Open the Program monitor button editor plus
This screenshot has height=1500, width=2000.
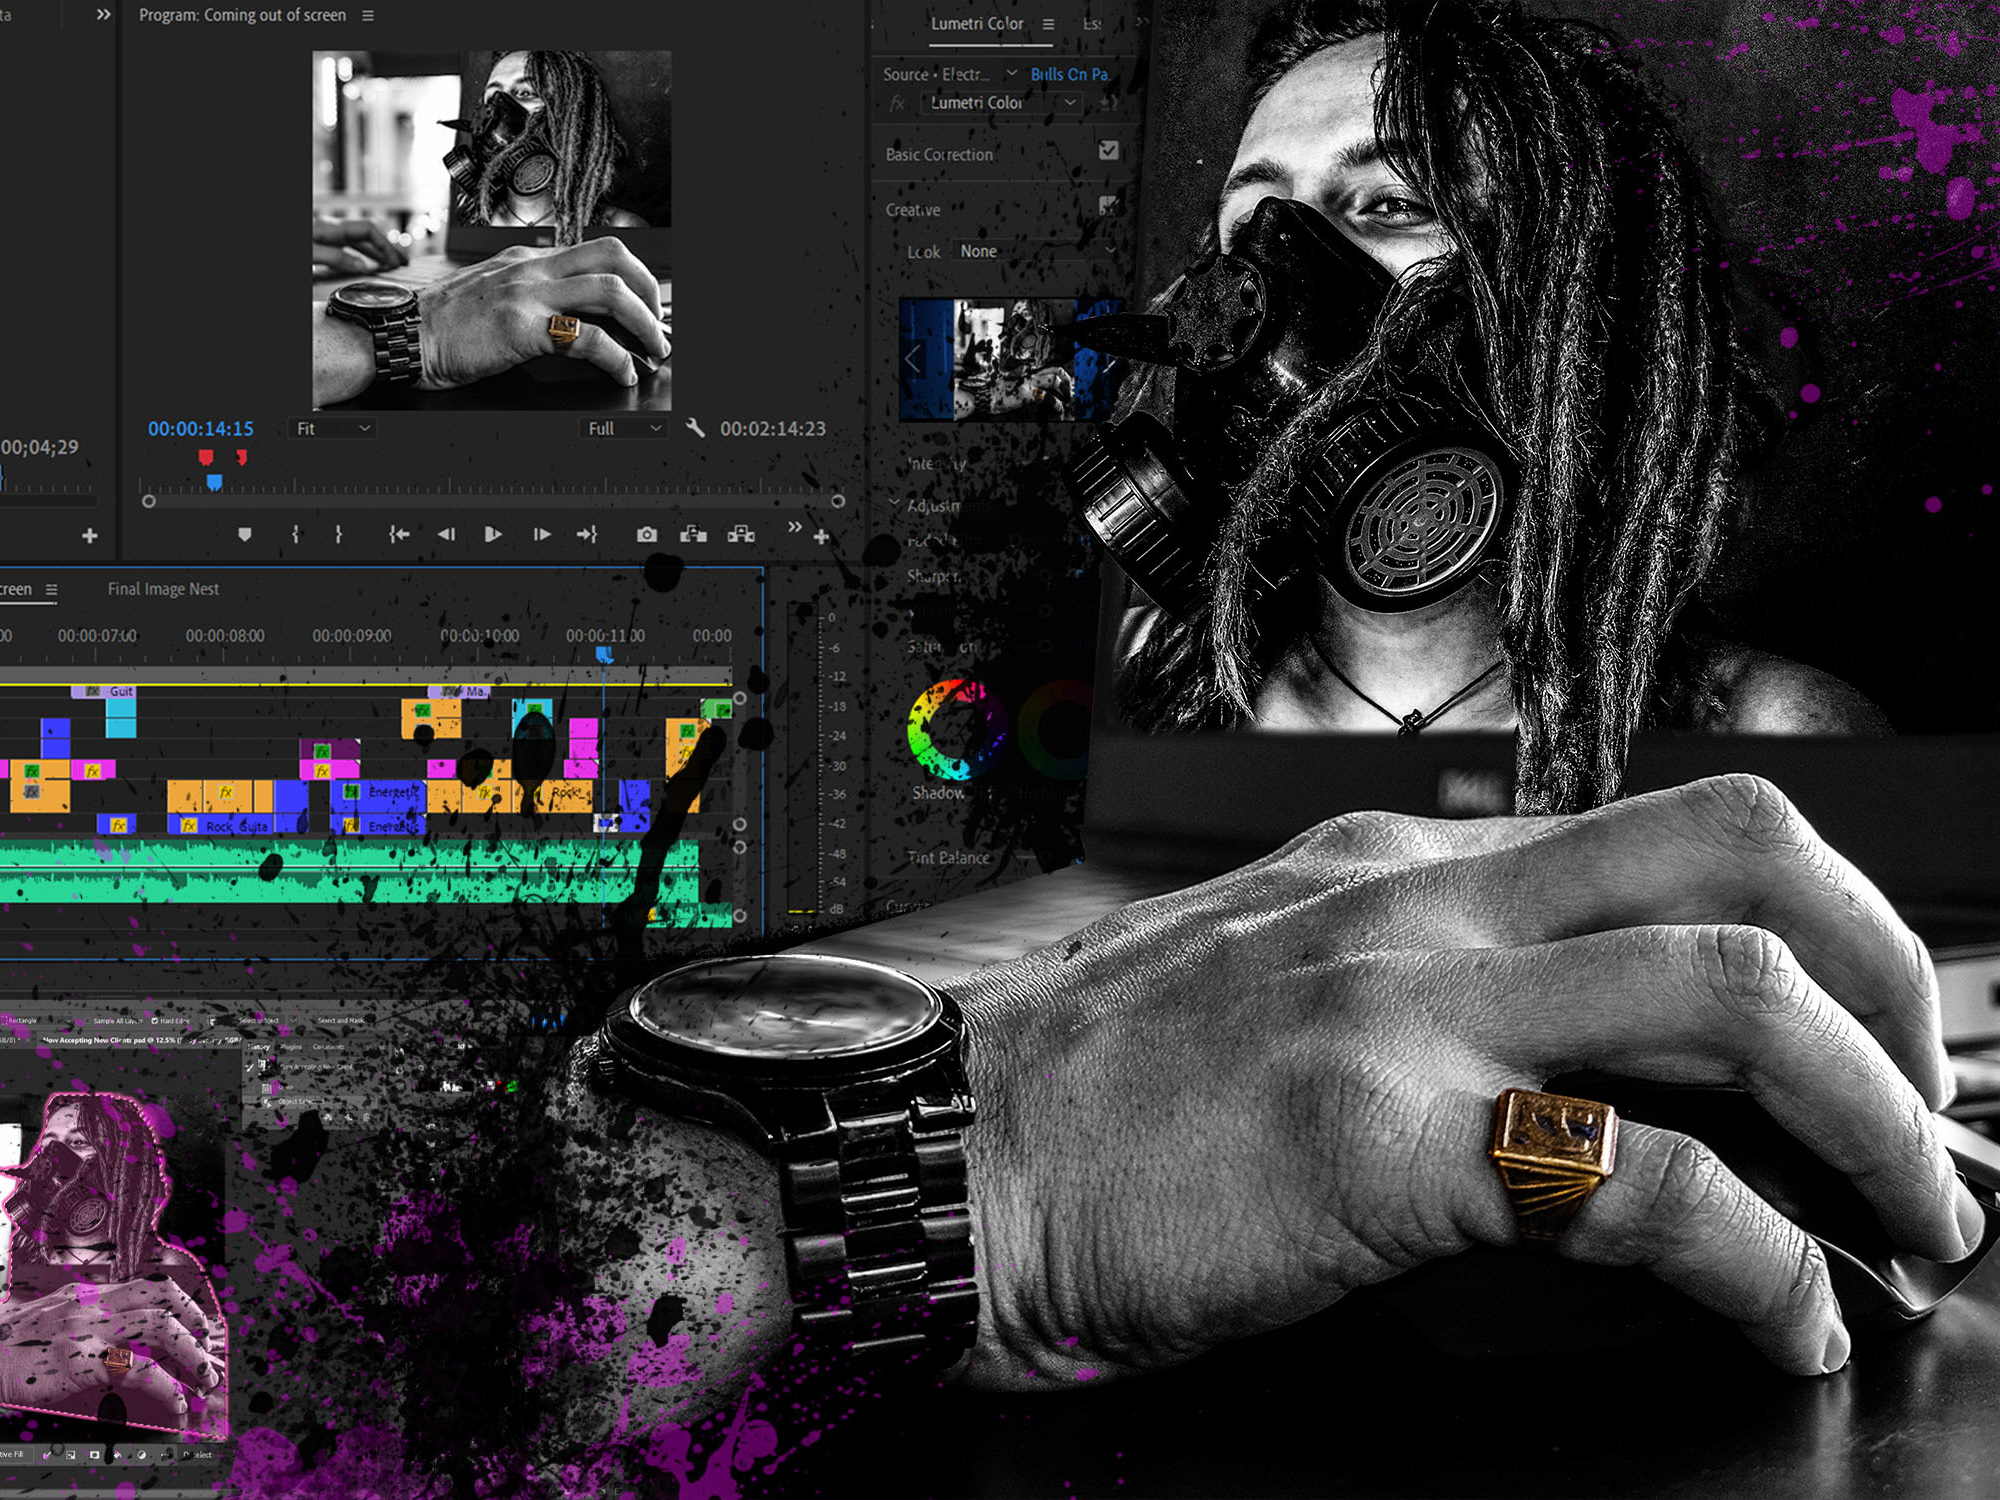(821, 537)
